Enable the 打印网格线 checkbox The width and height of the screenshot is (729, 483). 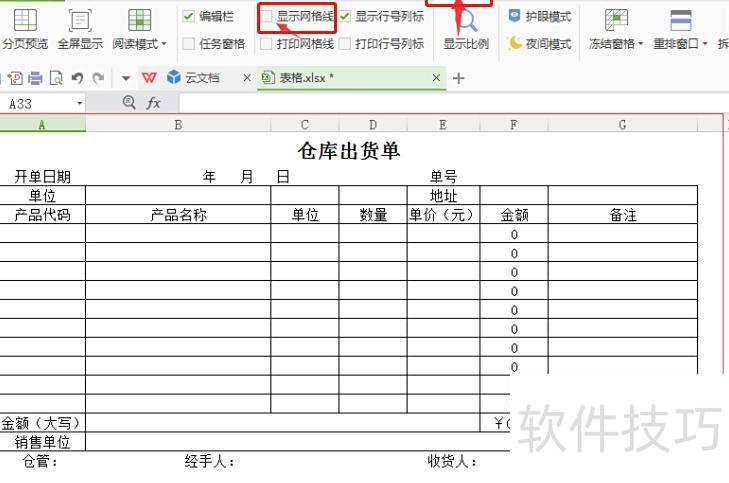point(266,44)
